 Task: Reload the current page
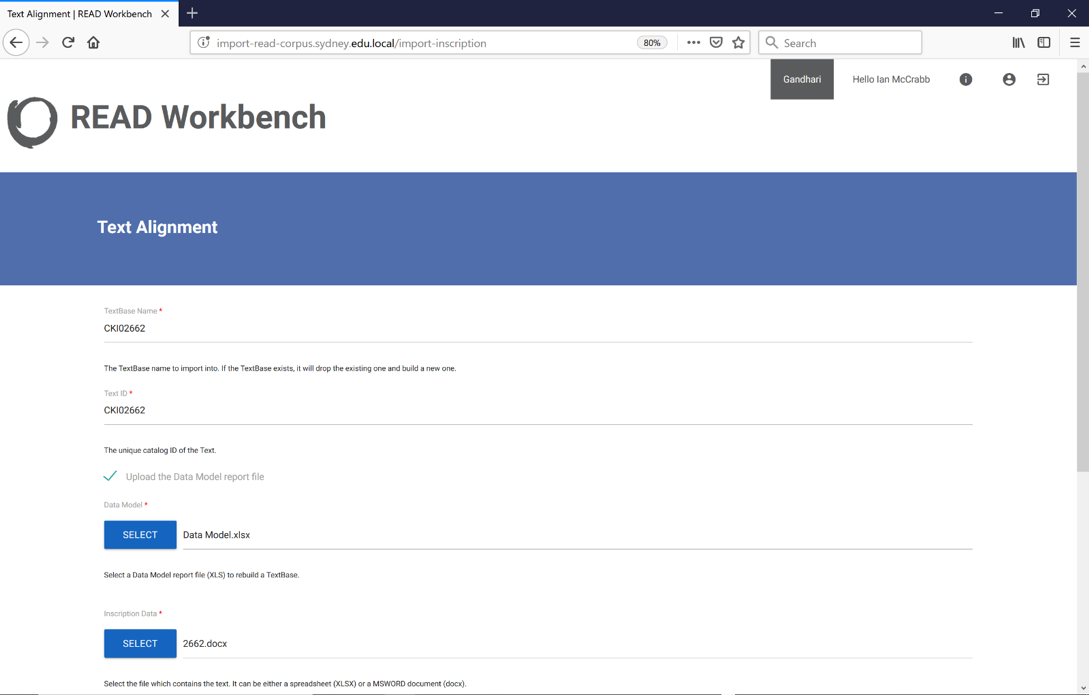pos(68,42)
